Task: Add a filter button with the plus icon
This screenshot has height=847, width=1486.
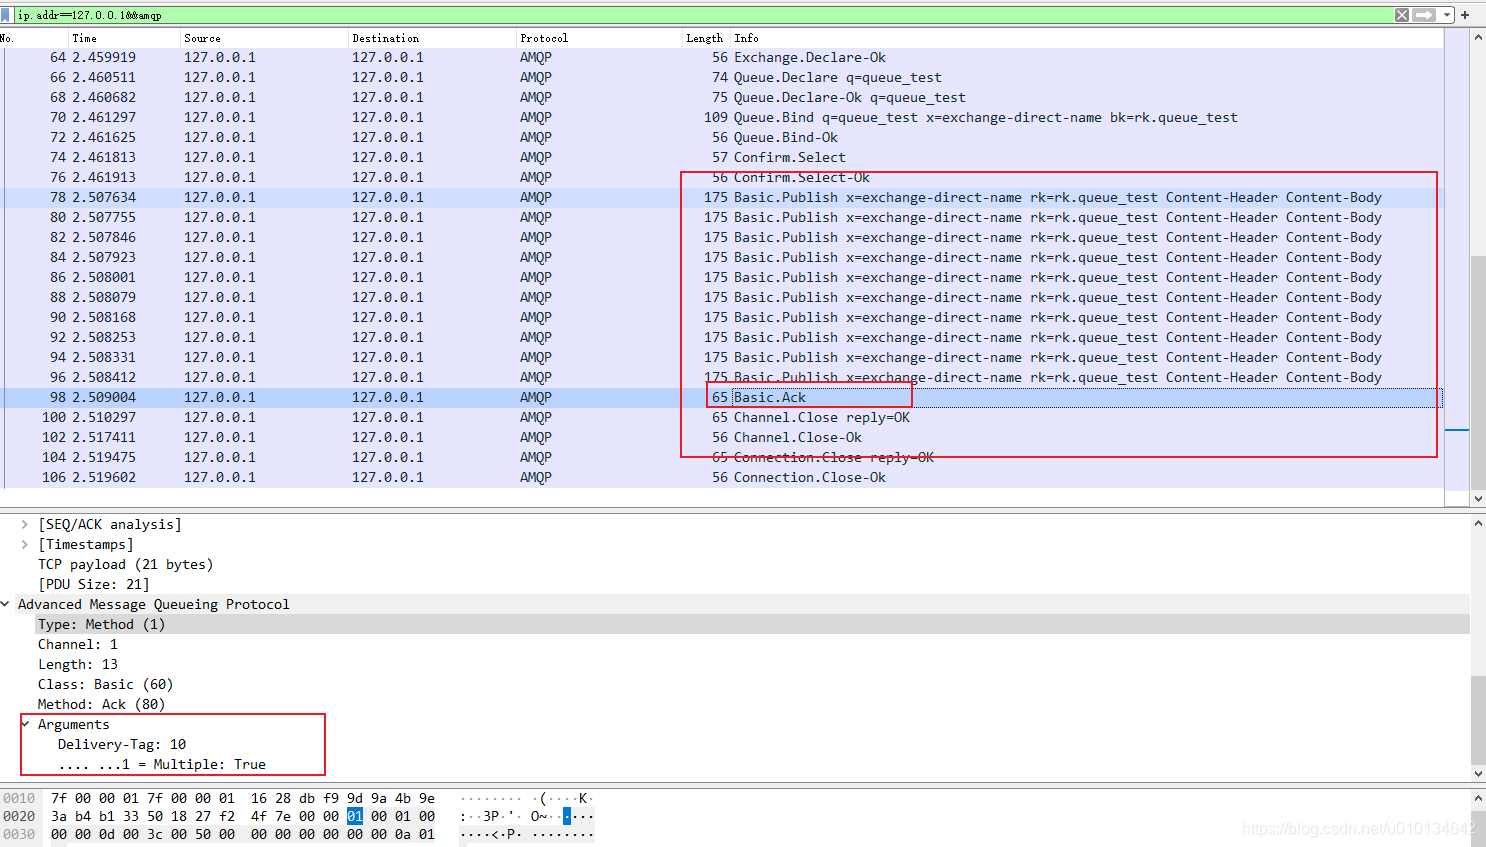Action: click(x=1465, y=15)
